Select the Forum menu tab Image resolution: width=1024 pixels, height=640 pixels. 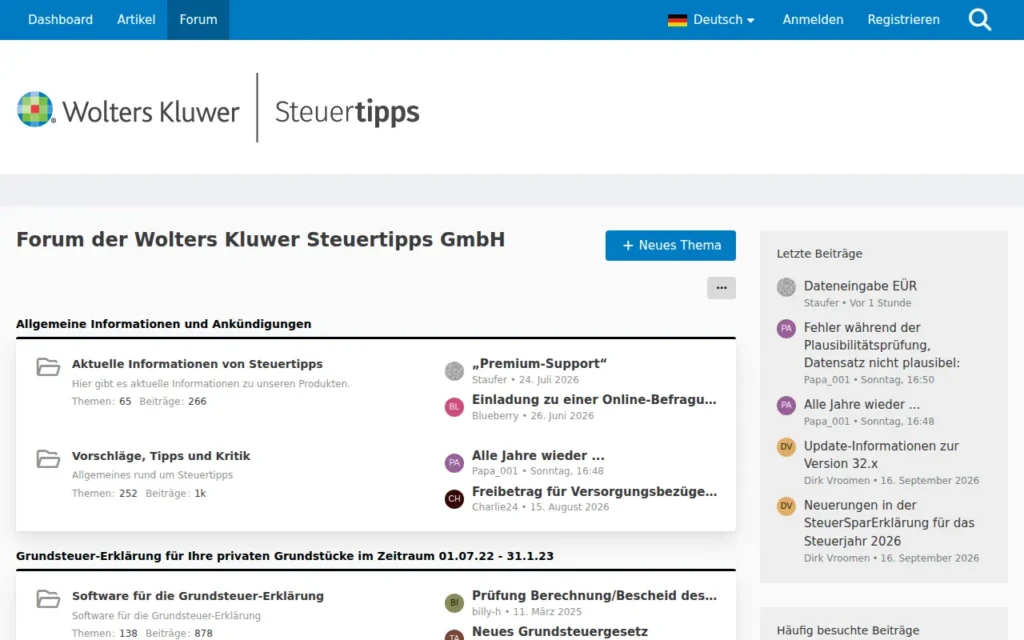pos(199,20)
